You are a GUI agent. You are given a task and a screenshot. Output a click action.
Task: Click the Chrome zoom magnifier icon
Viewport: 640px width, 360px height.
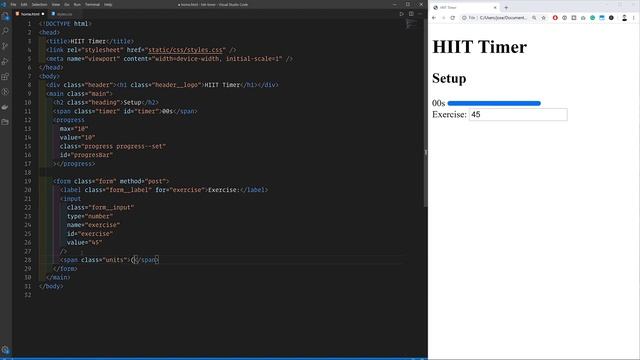pyautogui.click(x=534, y=18)
